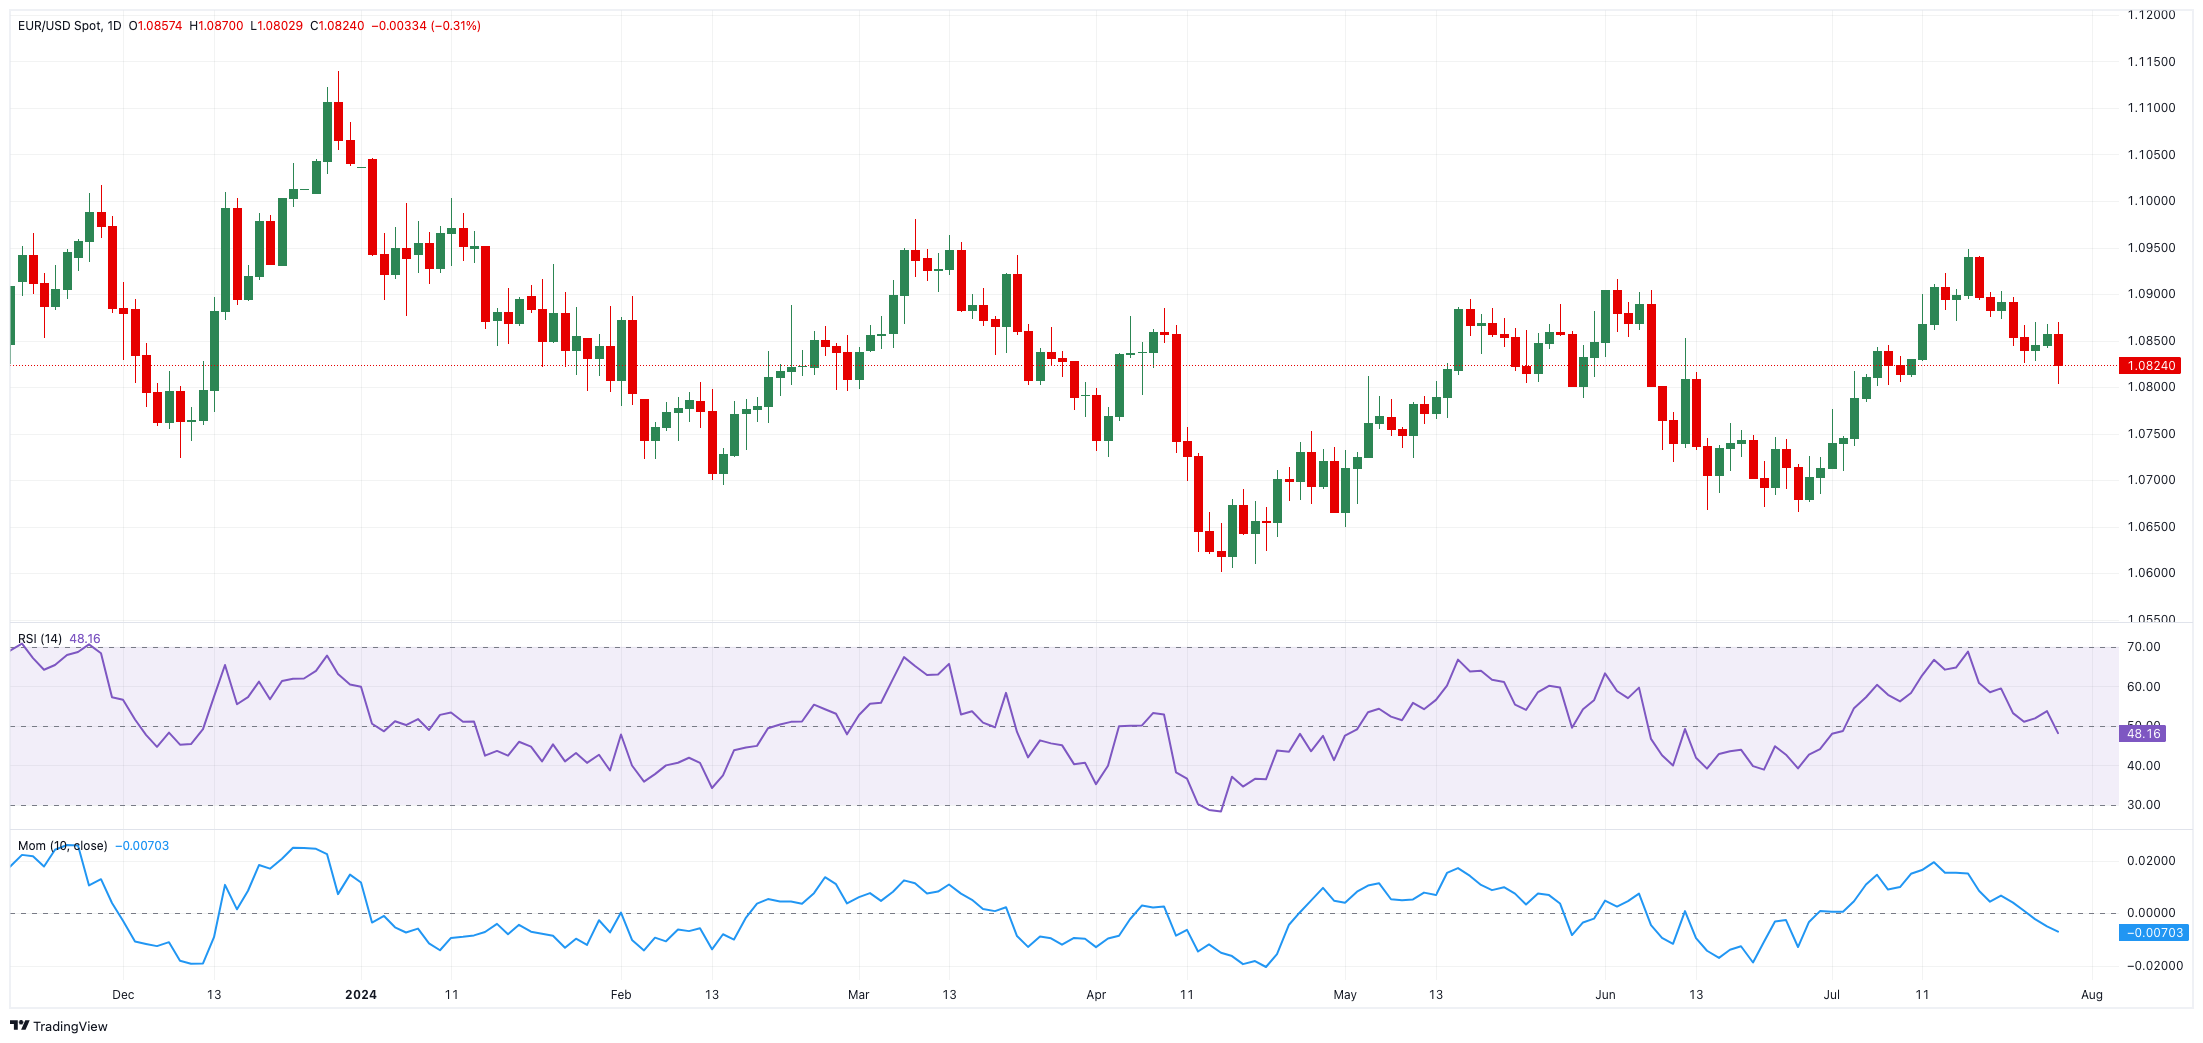Select the 1.06000 level on the price scale
The image size is (2203, 1043).
tap(2151, 573)
